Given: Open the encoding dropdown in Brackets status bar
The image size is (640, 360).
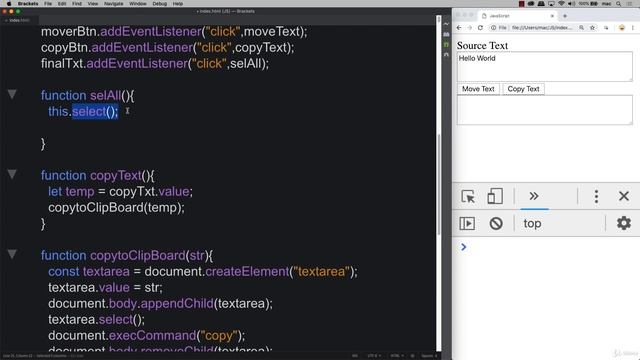Looking at the screenshot, I should point(374,356).
